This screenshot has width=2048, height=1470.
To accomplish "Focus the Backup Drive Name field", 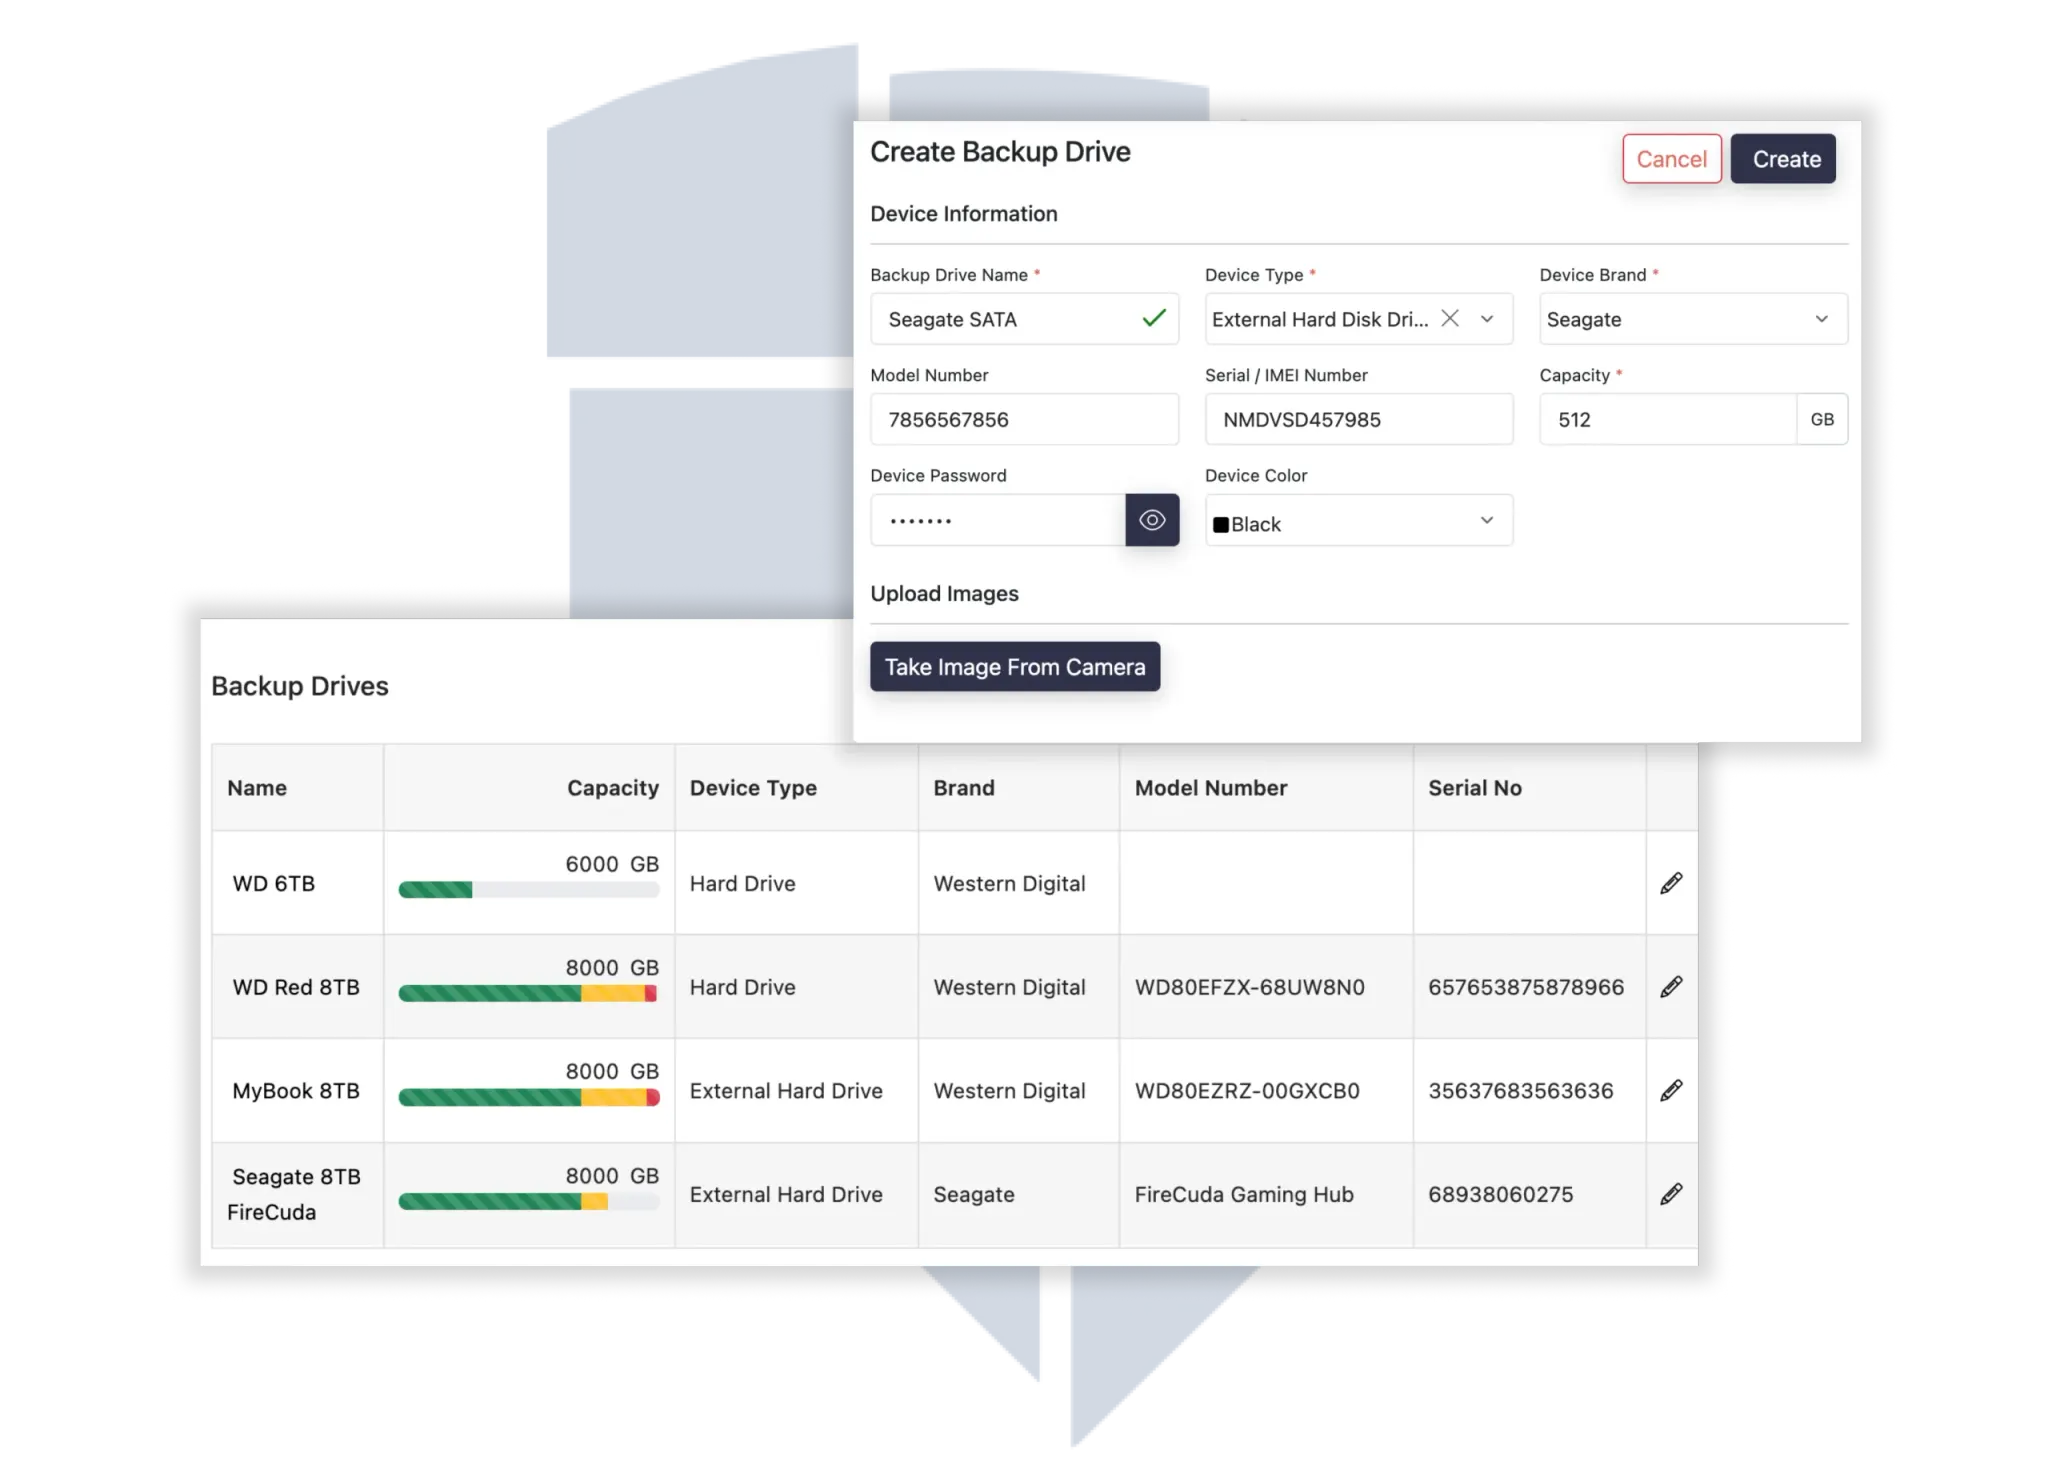I will (1024, 319).
